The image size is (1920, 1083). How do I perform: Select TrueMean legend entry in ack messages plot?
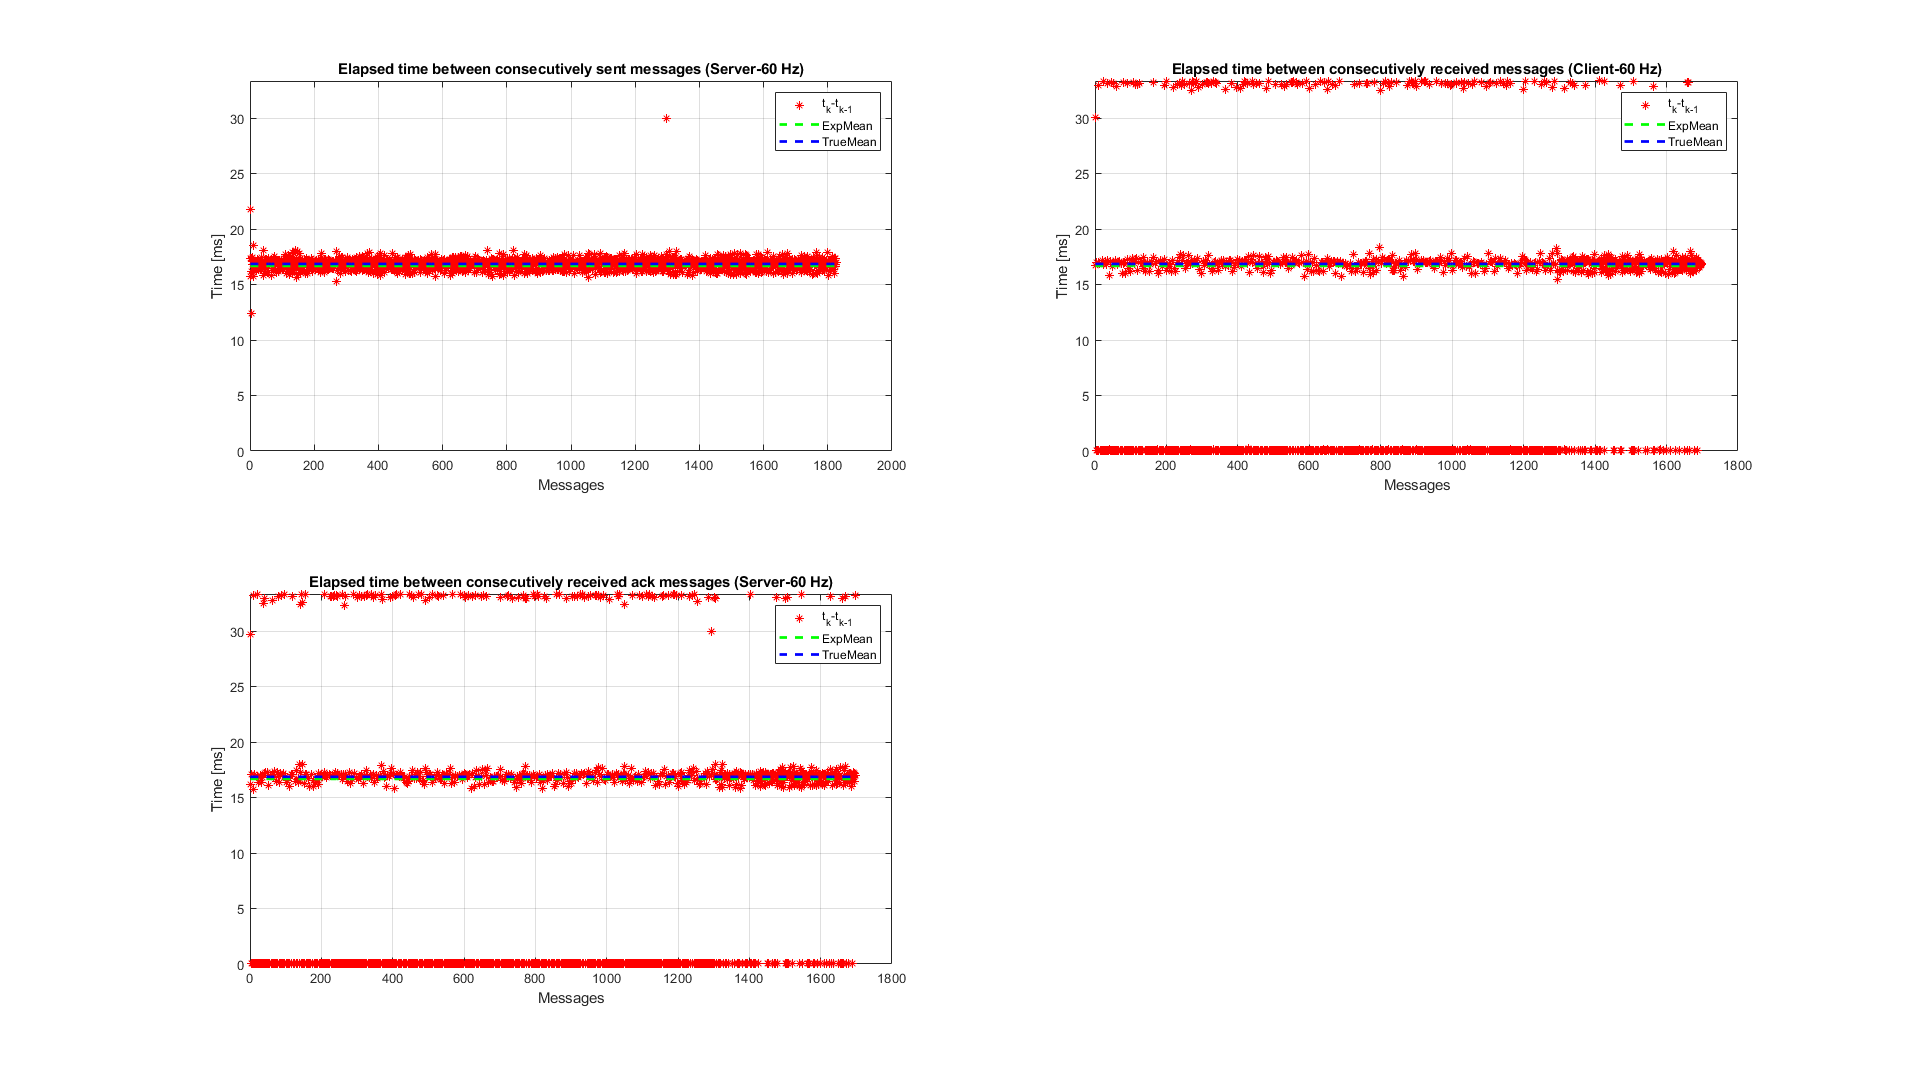click(848, 655)
